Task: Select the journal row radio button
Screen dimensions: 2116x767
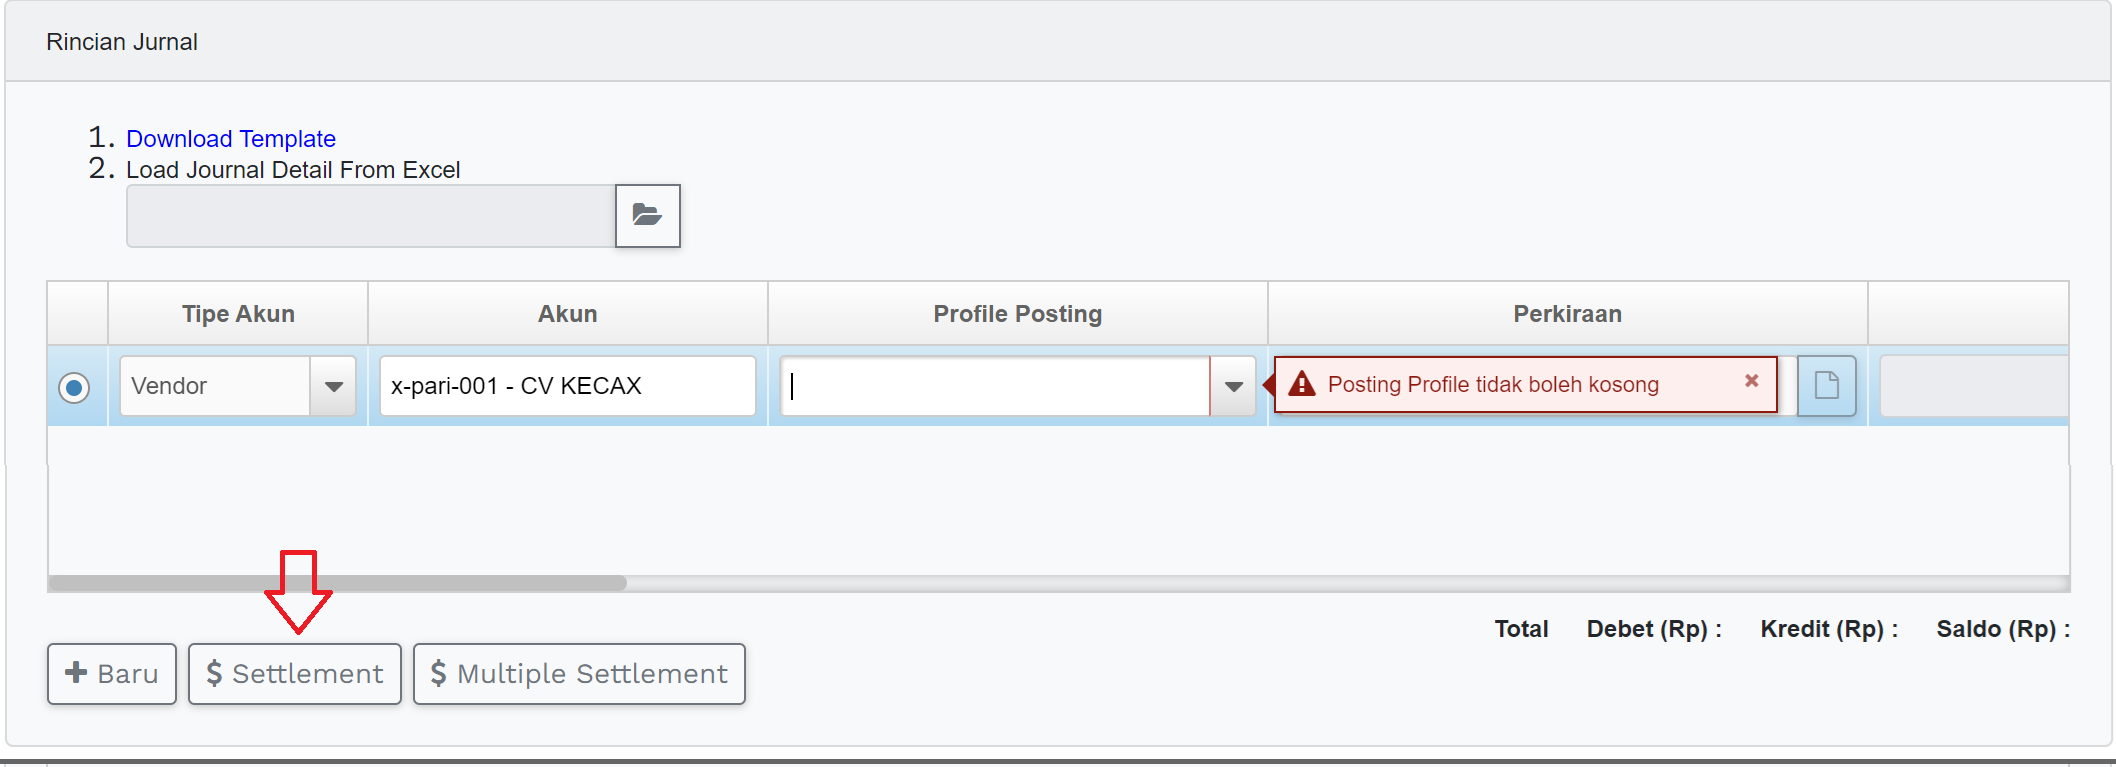Action: point(74,387)
